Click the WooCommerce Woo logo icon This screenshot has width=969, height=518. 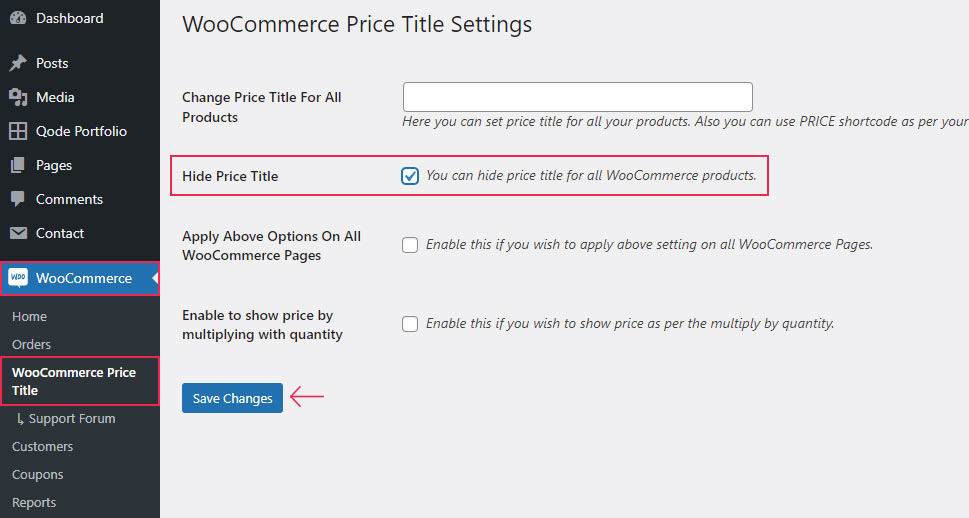point(18,278)
